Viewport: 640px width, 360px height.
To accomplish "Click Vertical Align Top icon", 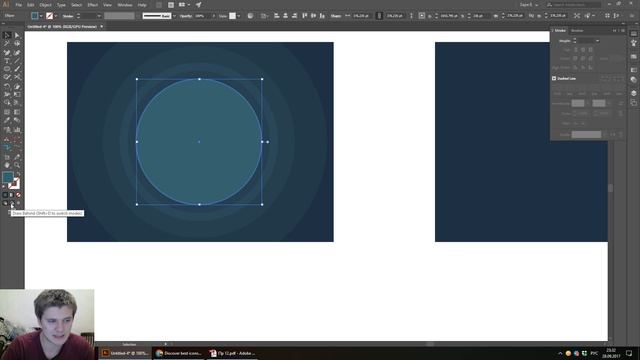I will 304,16.
